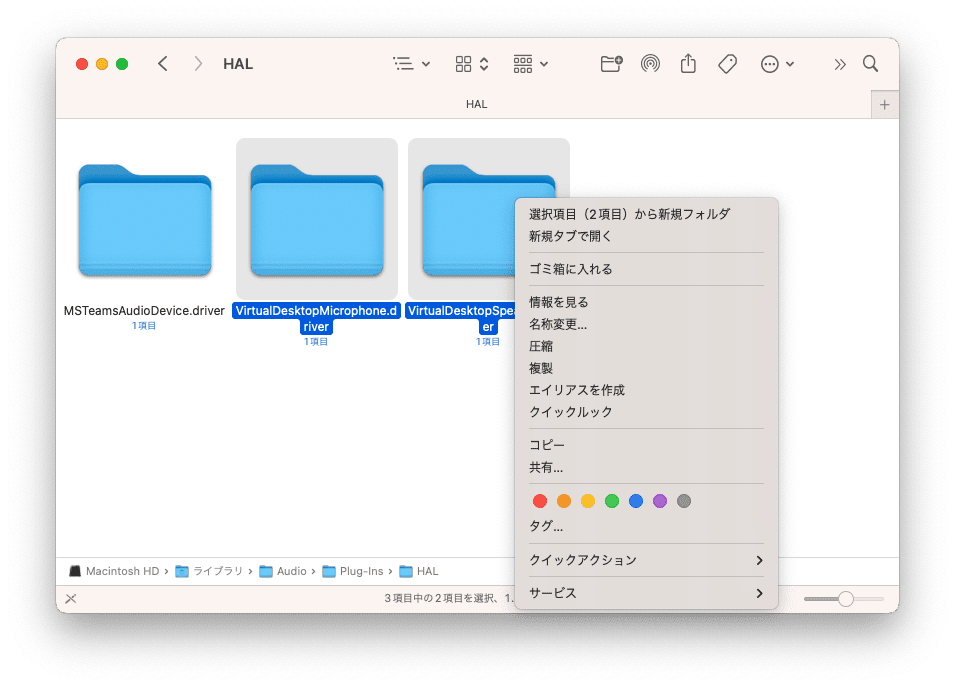Open the Finder search magnifier

tap(870, 64)
